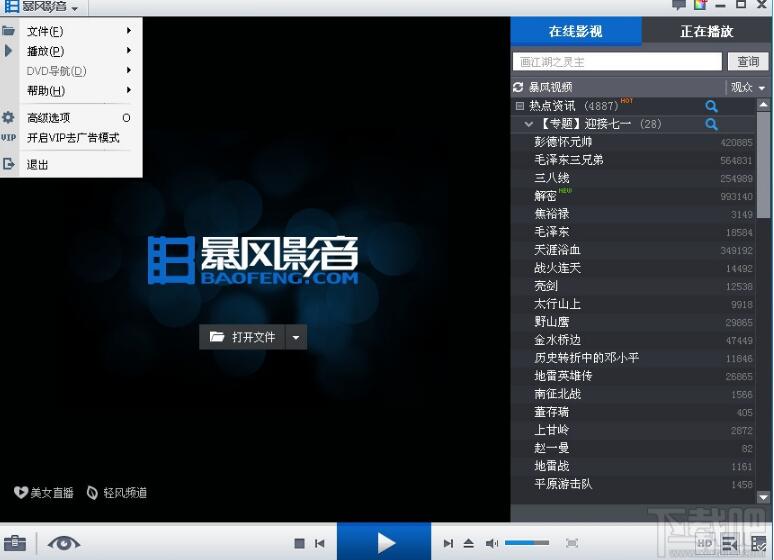Image resolution: width=774 pixels, height=560 pixels.
Task: Select 南征北战 in the list
Action: click(633, 394)
